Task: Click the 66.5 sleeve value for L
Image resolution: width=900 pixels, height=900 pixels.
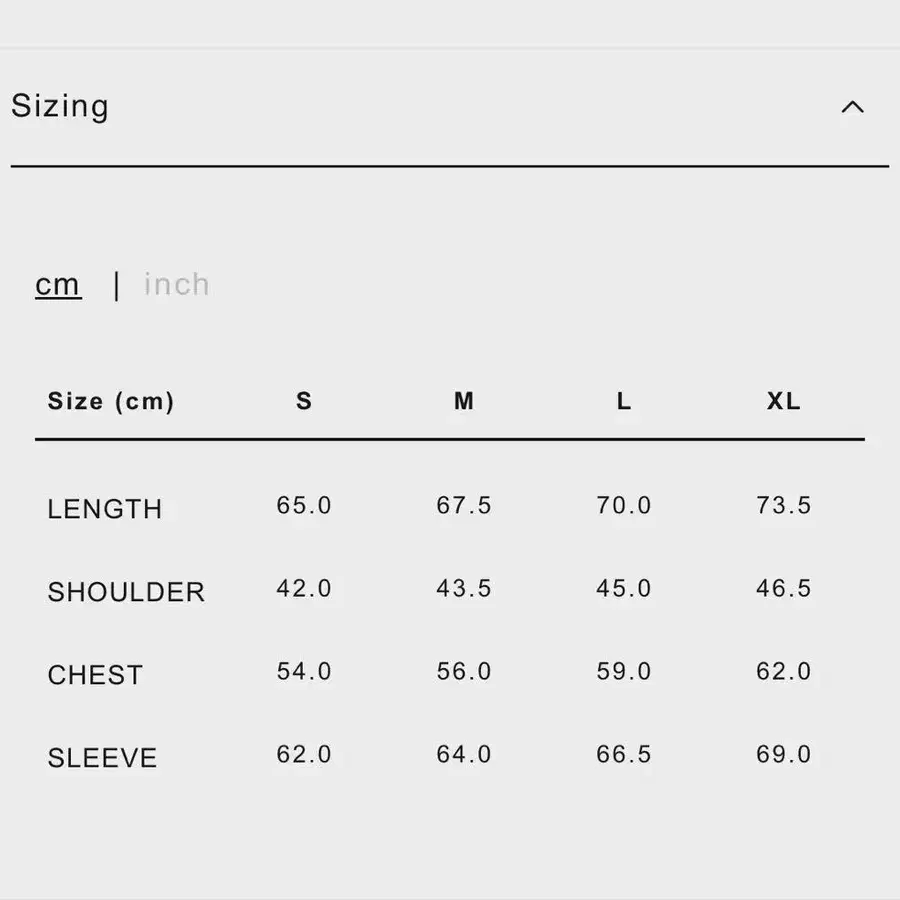Action: pyautogui.click(x=624, y=755)
